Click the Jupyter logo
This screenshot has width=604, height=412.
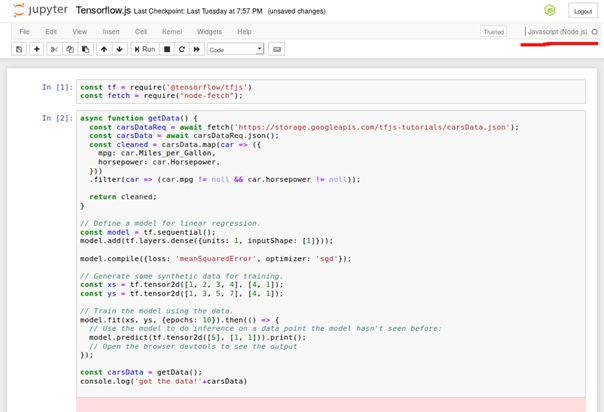(40, 10)
